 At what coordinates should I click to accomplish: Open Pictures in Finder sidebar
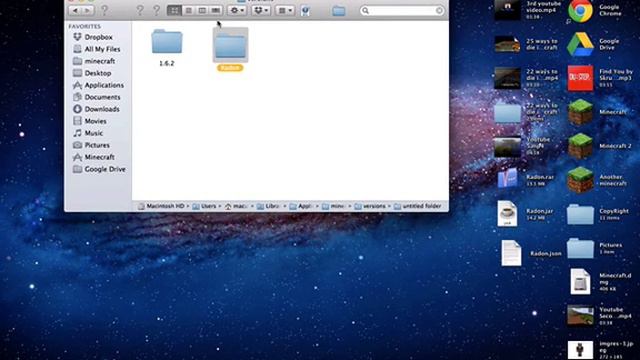pos(98,145)
